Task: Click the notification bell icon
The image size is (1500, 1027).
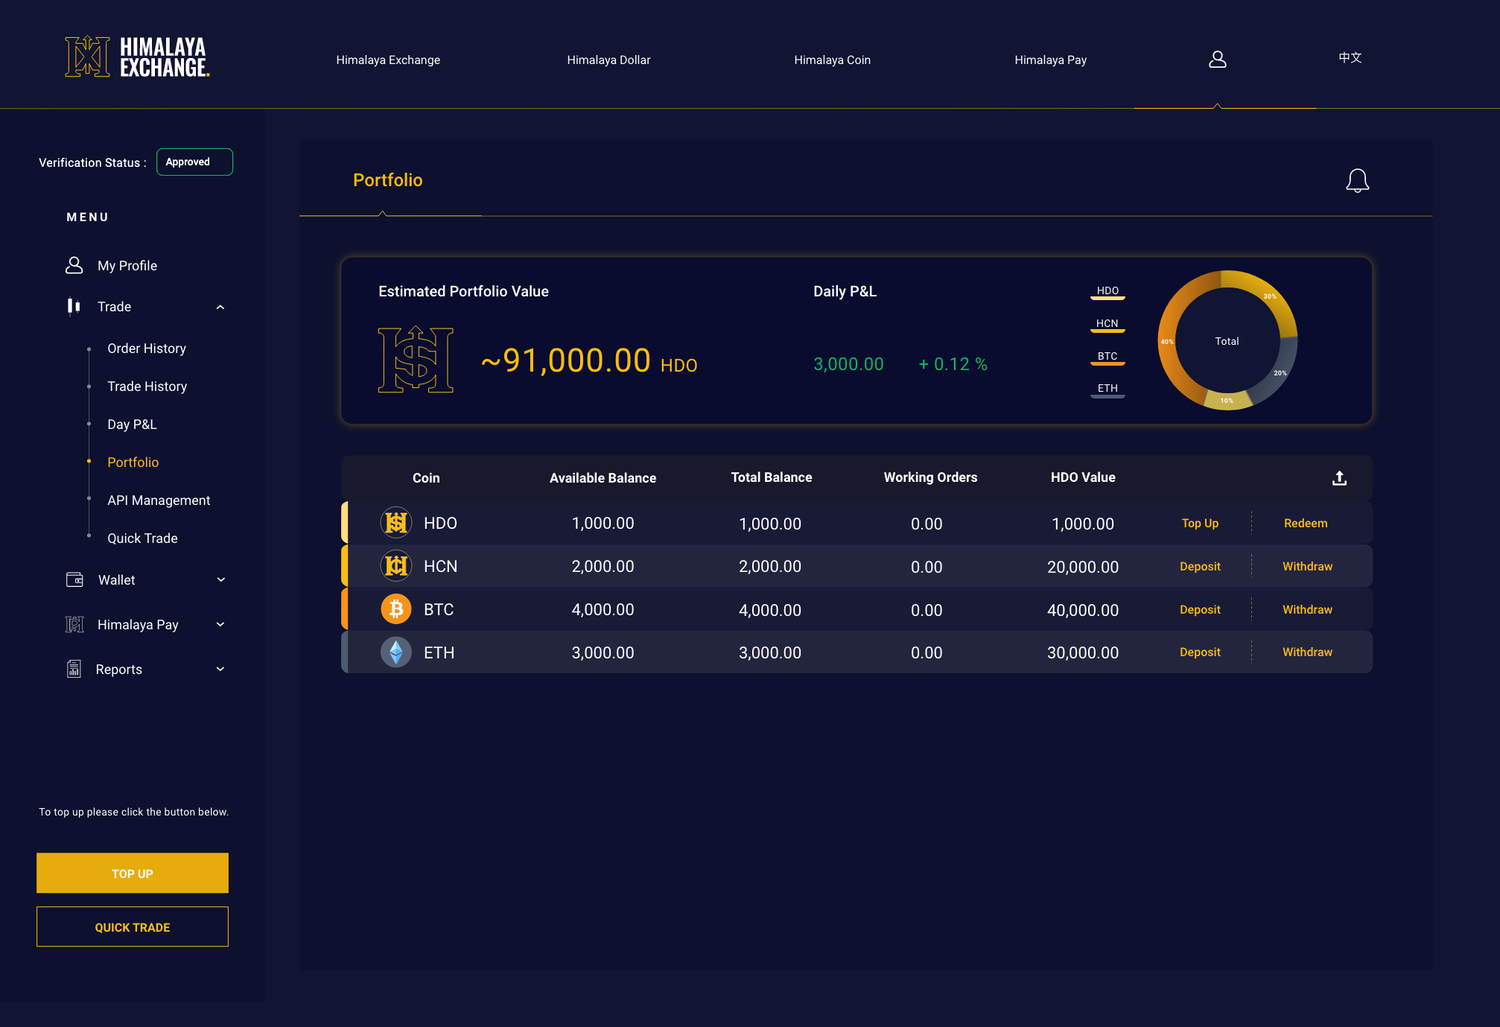Action: (1357, 180)
